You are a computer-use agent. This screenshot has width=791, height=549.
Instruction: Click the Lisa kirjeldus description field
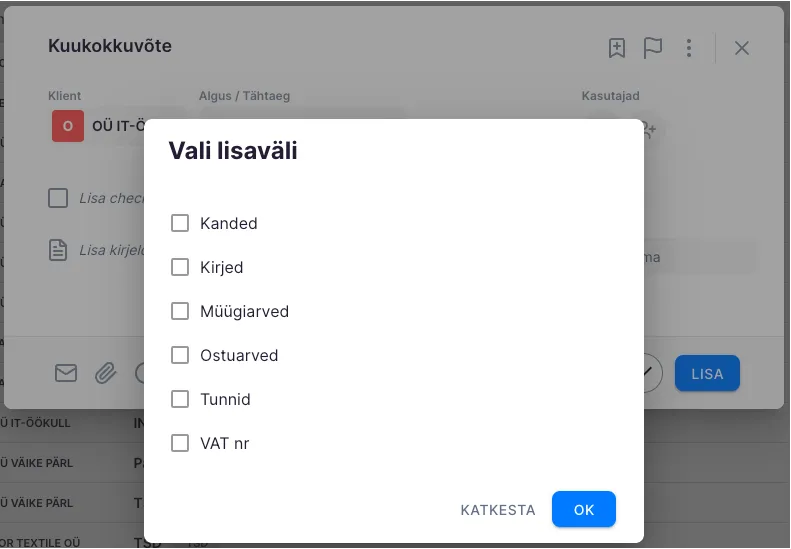[x=111, y=250]
